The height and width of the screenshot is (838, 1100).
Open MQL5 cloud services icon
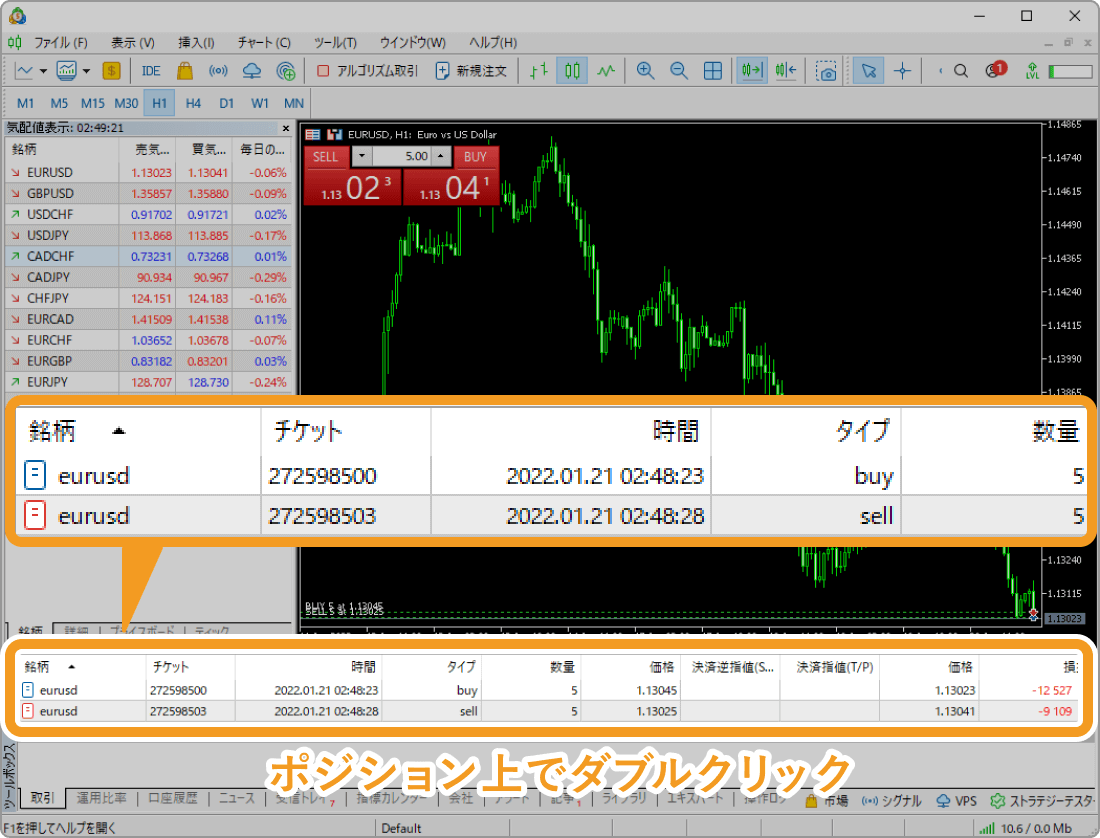pos(252,71)
